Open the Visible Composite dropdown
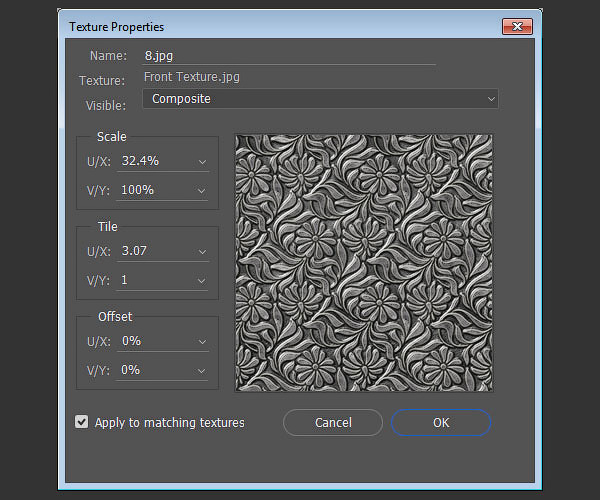 (320, 99)
